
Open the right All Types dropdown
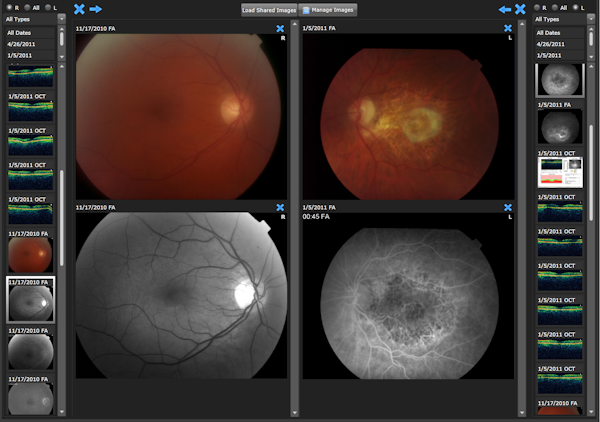coord(564,19)
